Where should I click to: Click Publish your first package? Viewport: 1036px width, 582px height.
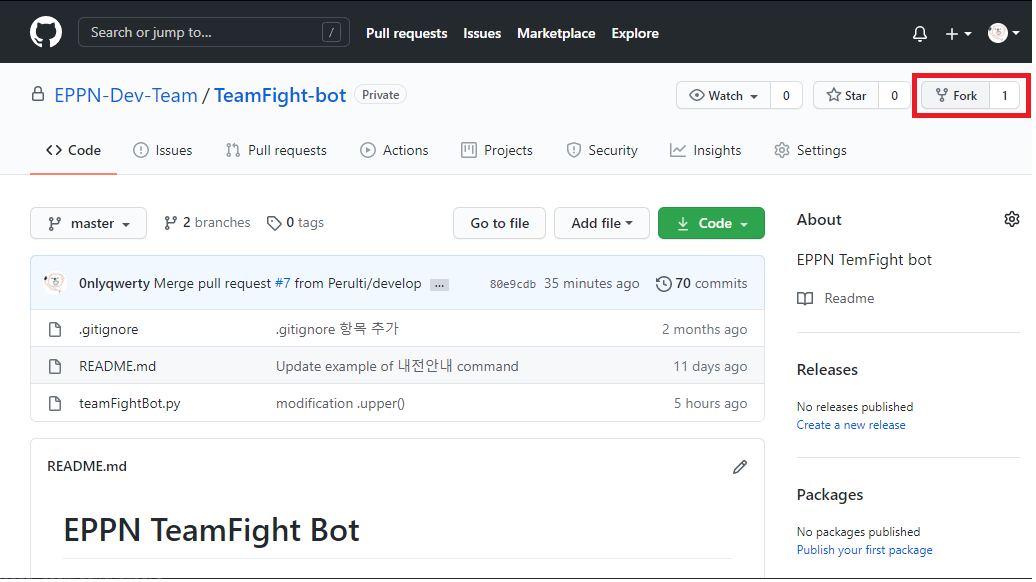click(864, 550)
